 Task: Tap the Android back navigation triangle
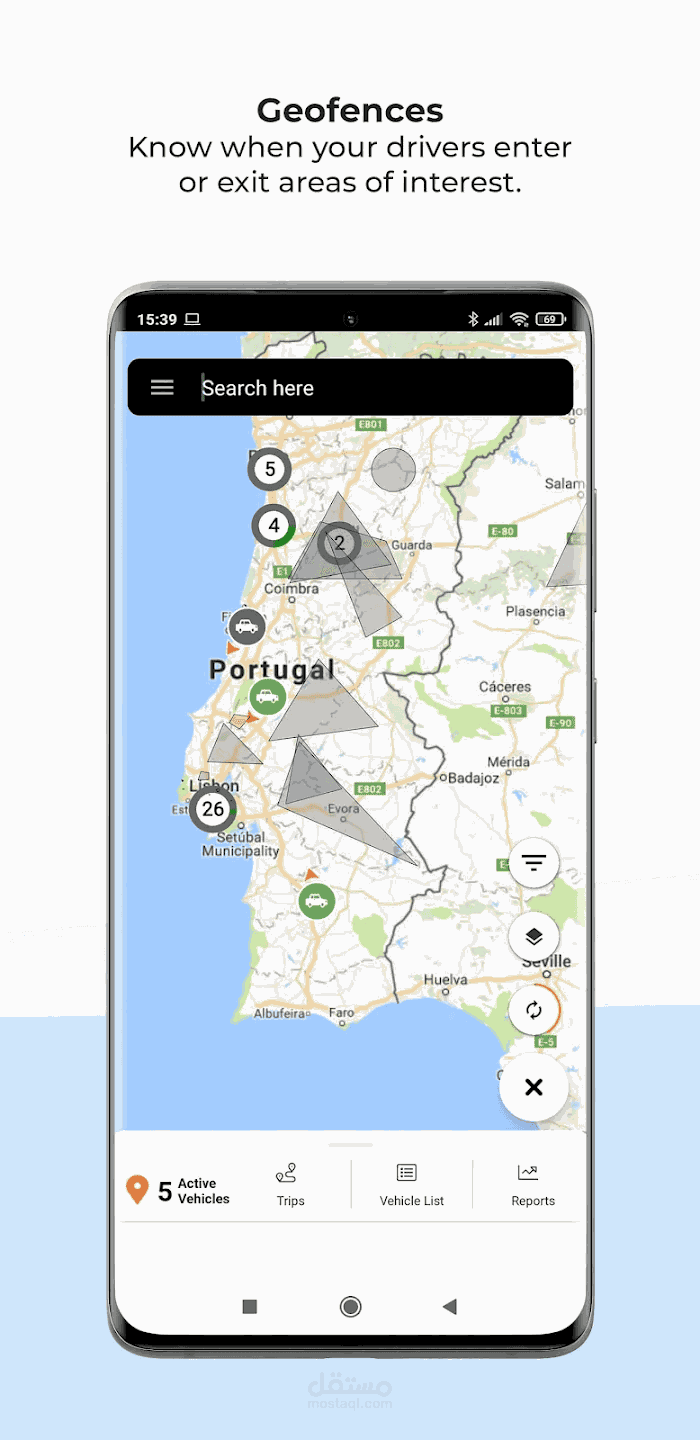coord(450,1306)
